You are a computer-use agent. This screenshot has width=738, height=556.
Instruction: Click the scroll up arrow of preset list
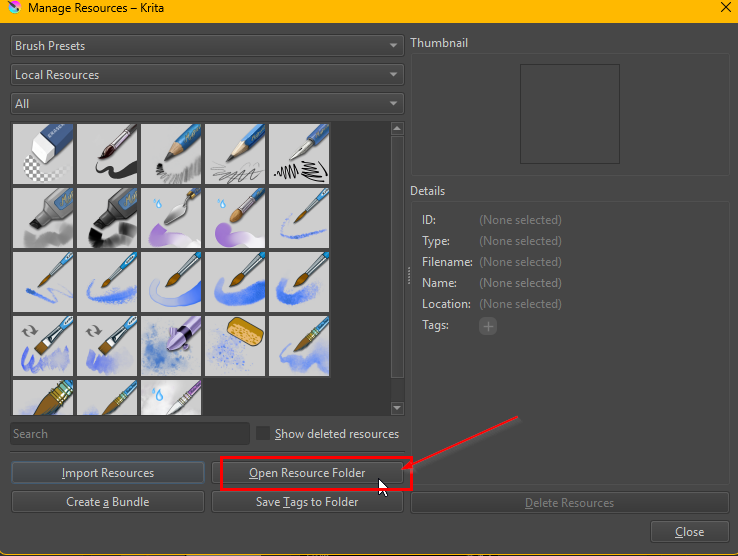[397, 129]
